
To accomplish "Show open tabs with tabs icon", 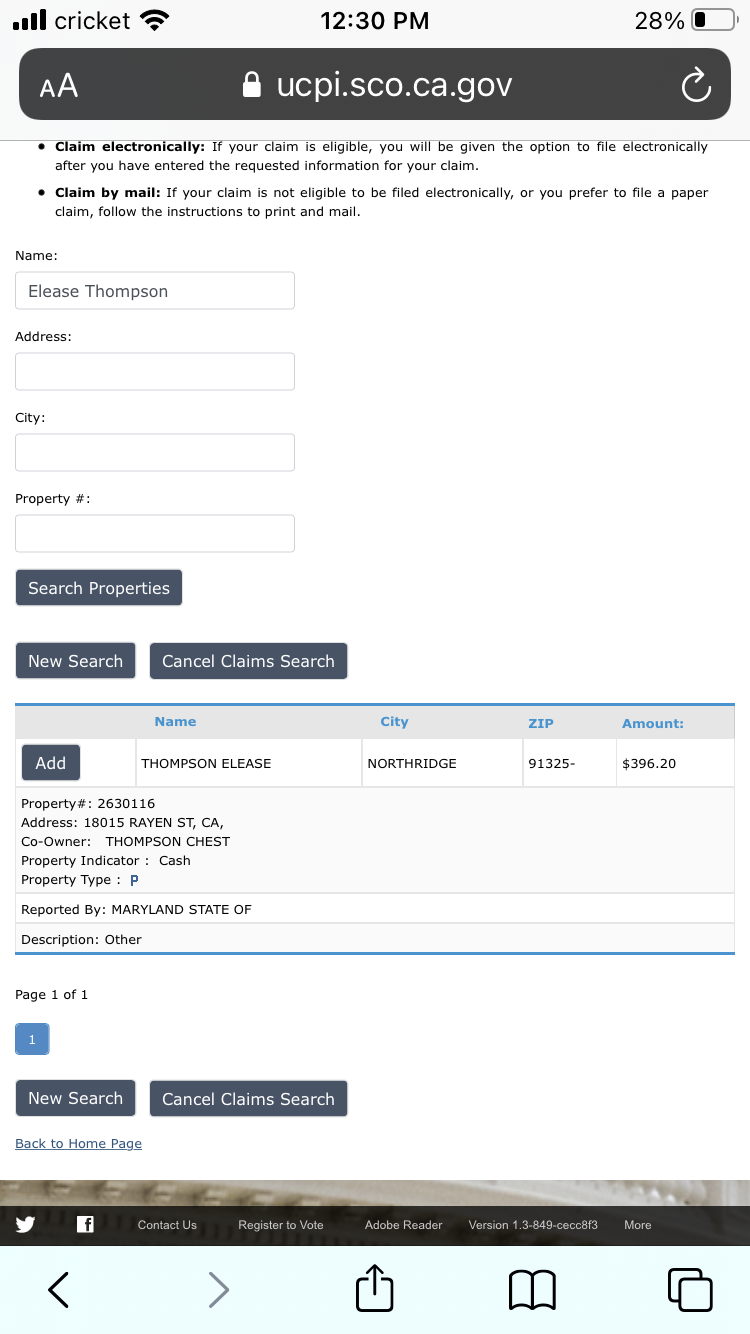I will point(690,1290).
